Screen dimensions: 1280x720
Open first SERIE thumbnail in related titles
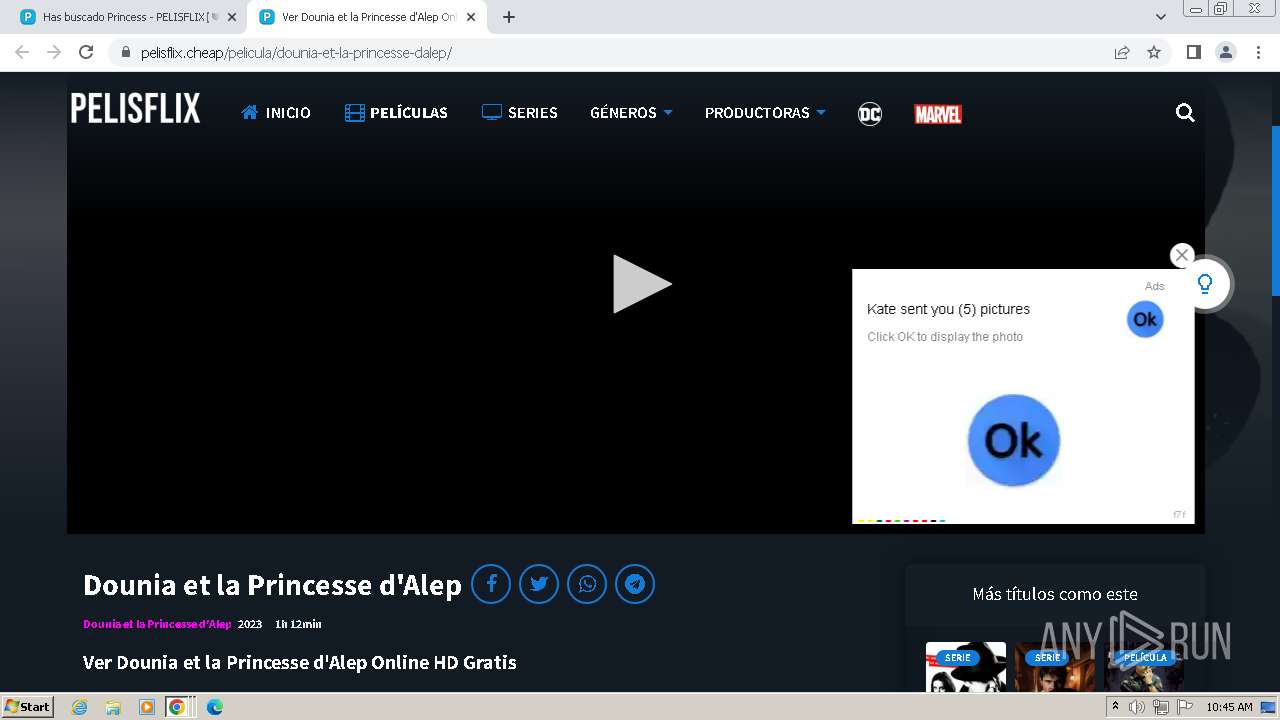(966, 667)
